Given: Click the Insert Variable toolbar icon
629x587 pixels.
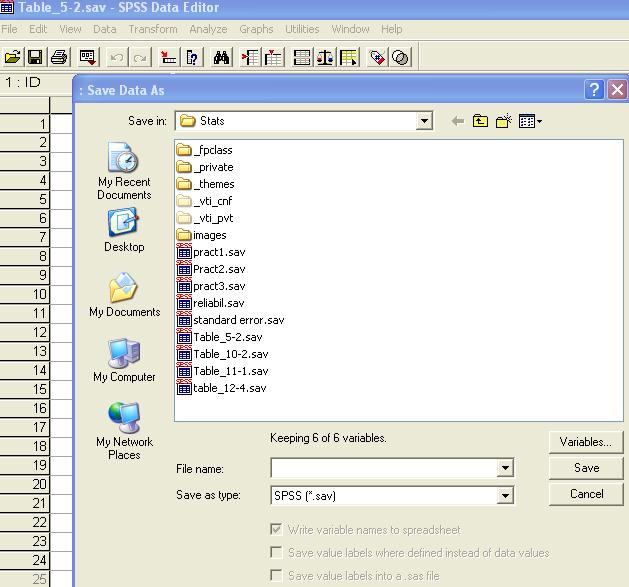Looking at the screenshot, I should (274, 58).
